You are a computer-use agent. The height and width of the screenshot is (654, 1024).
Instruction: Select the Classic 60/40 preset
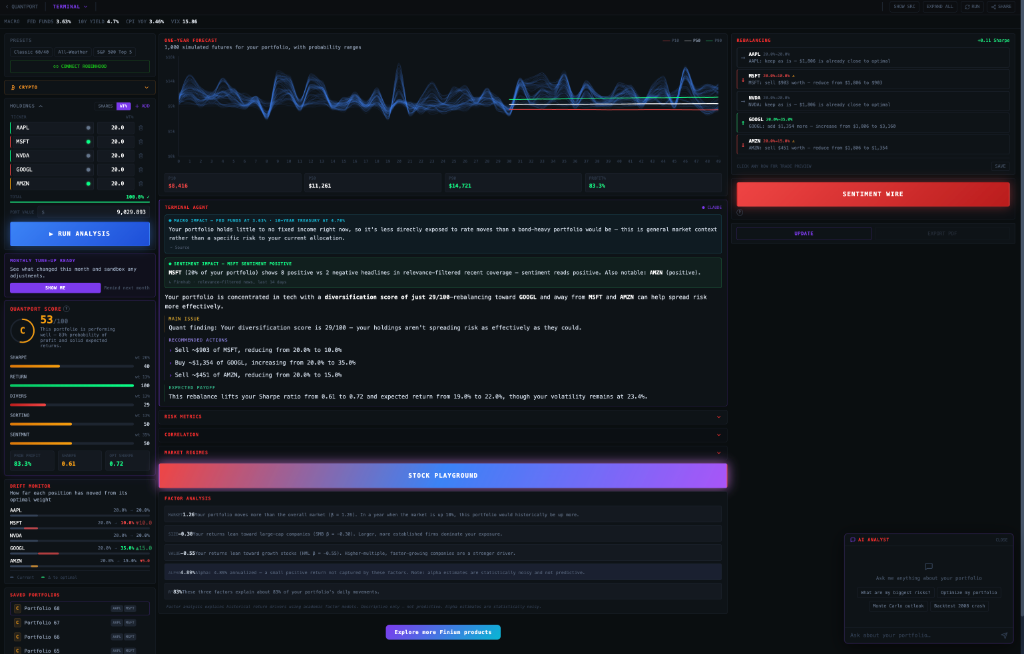(x=31, y=52)
